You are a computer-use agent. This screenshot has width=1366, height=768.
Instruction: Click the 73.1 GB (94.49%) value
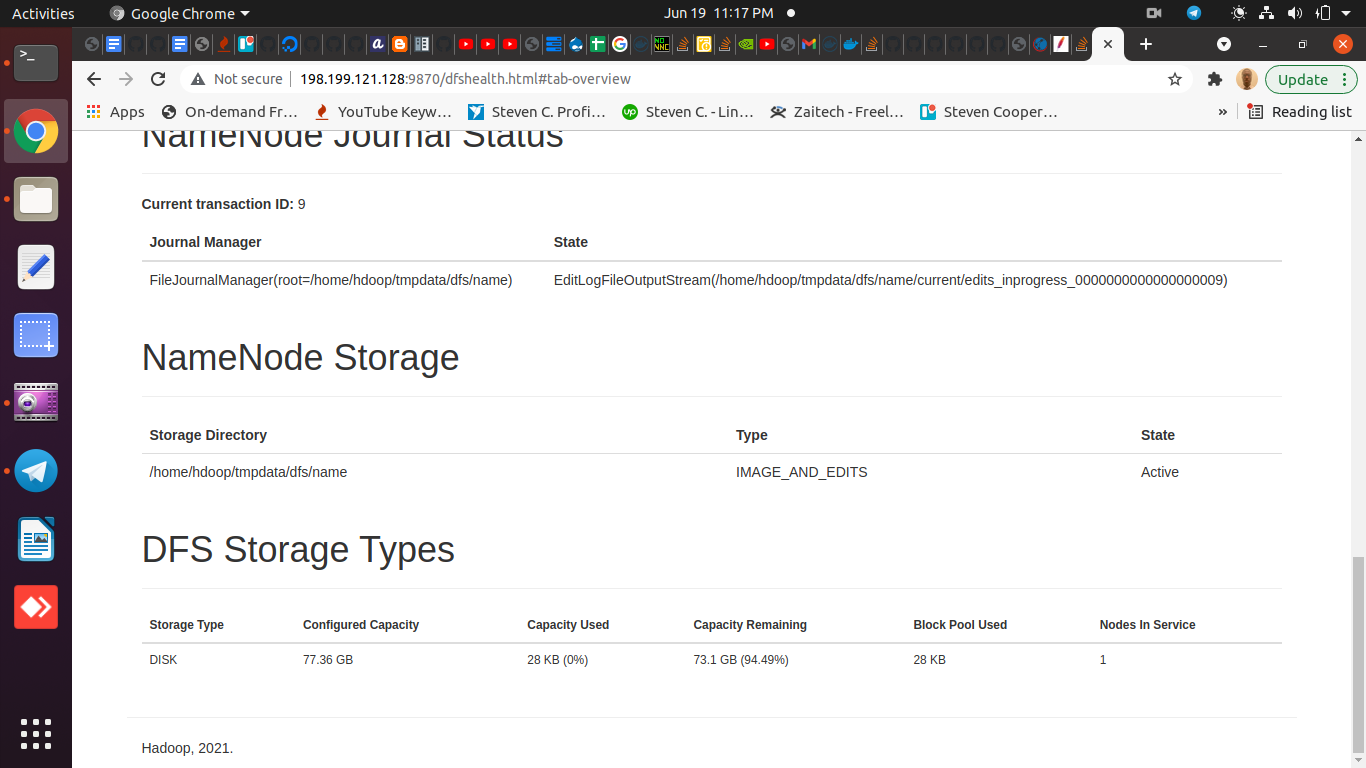(741, 660)
